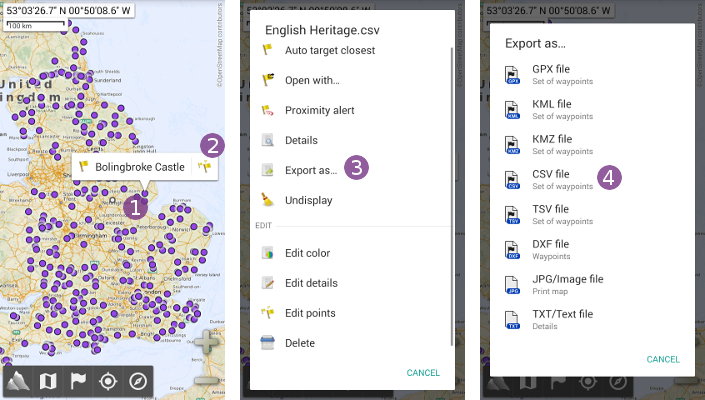Viewport: 705px width, 400px height.
Task: Tap the Details magnifier icon
Action: (x=268, y=140)
